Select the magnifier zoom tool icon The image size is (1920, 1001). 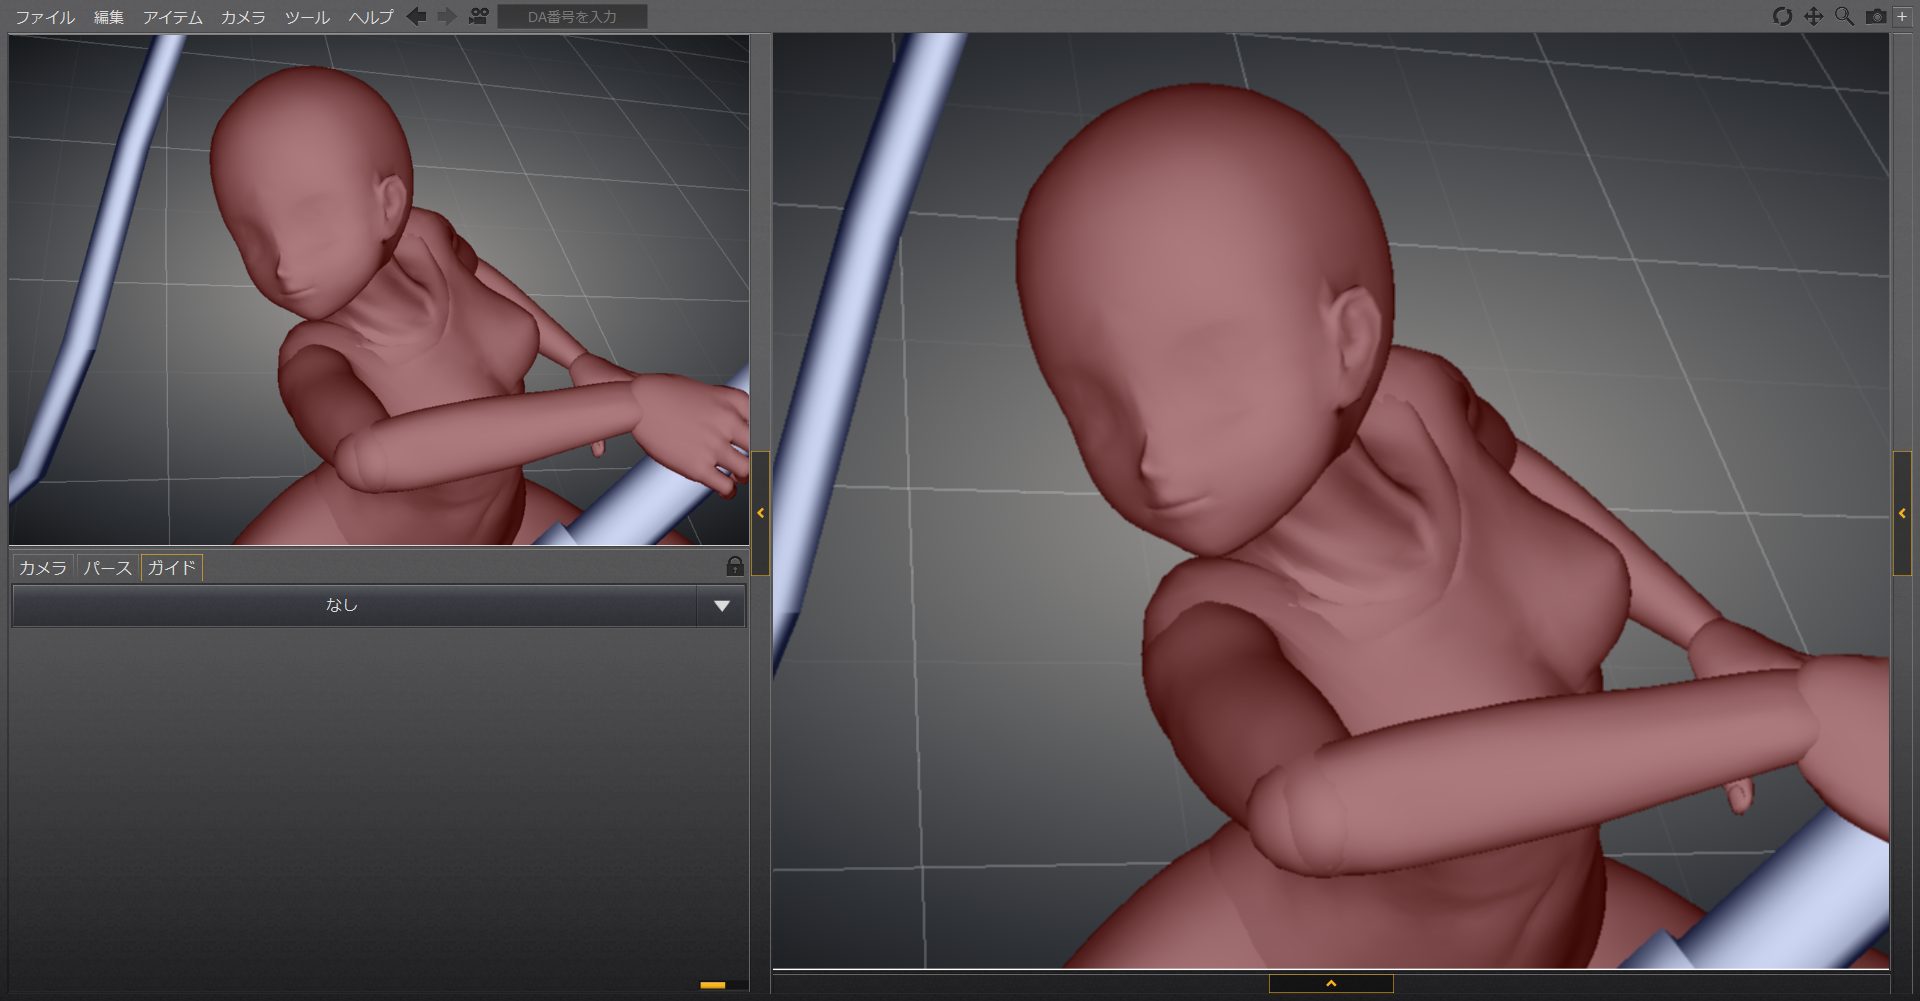coord(1844,16)
